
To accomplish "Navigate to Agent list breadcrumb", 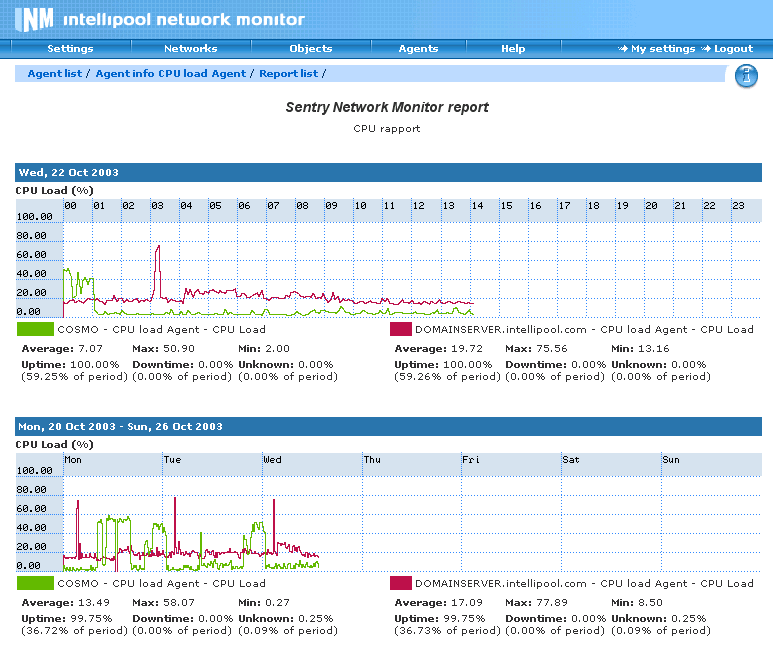I will [x=54, y=74].
